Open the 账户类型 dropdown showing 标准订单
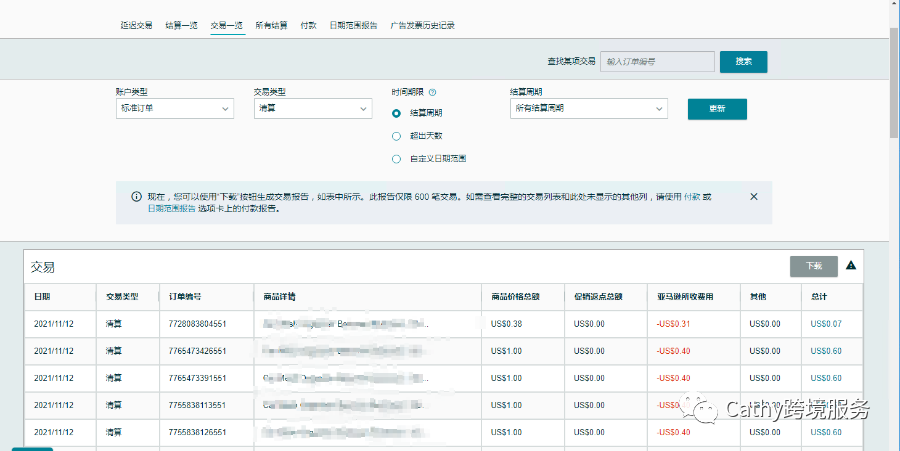900x451 pixels. [x=174, y=108]
